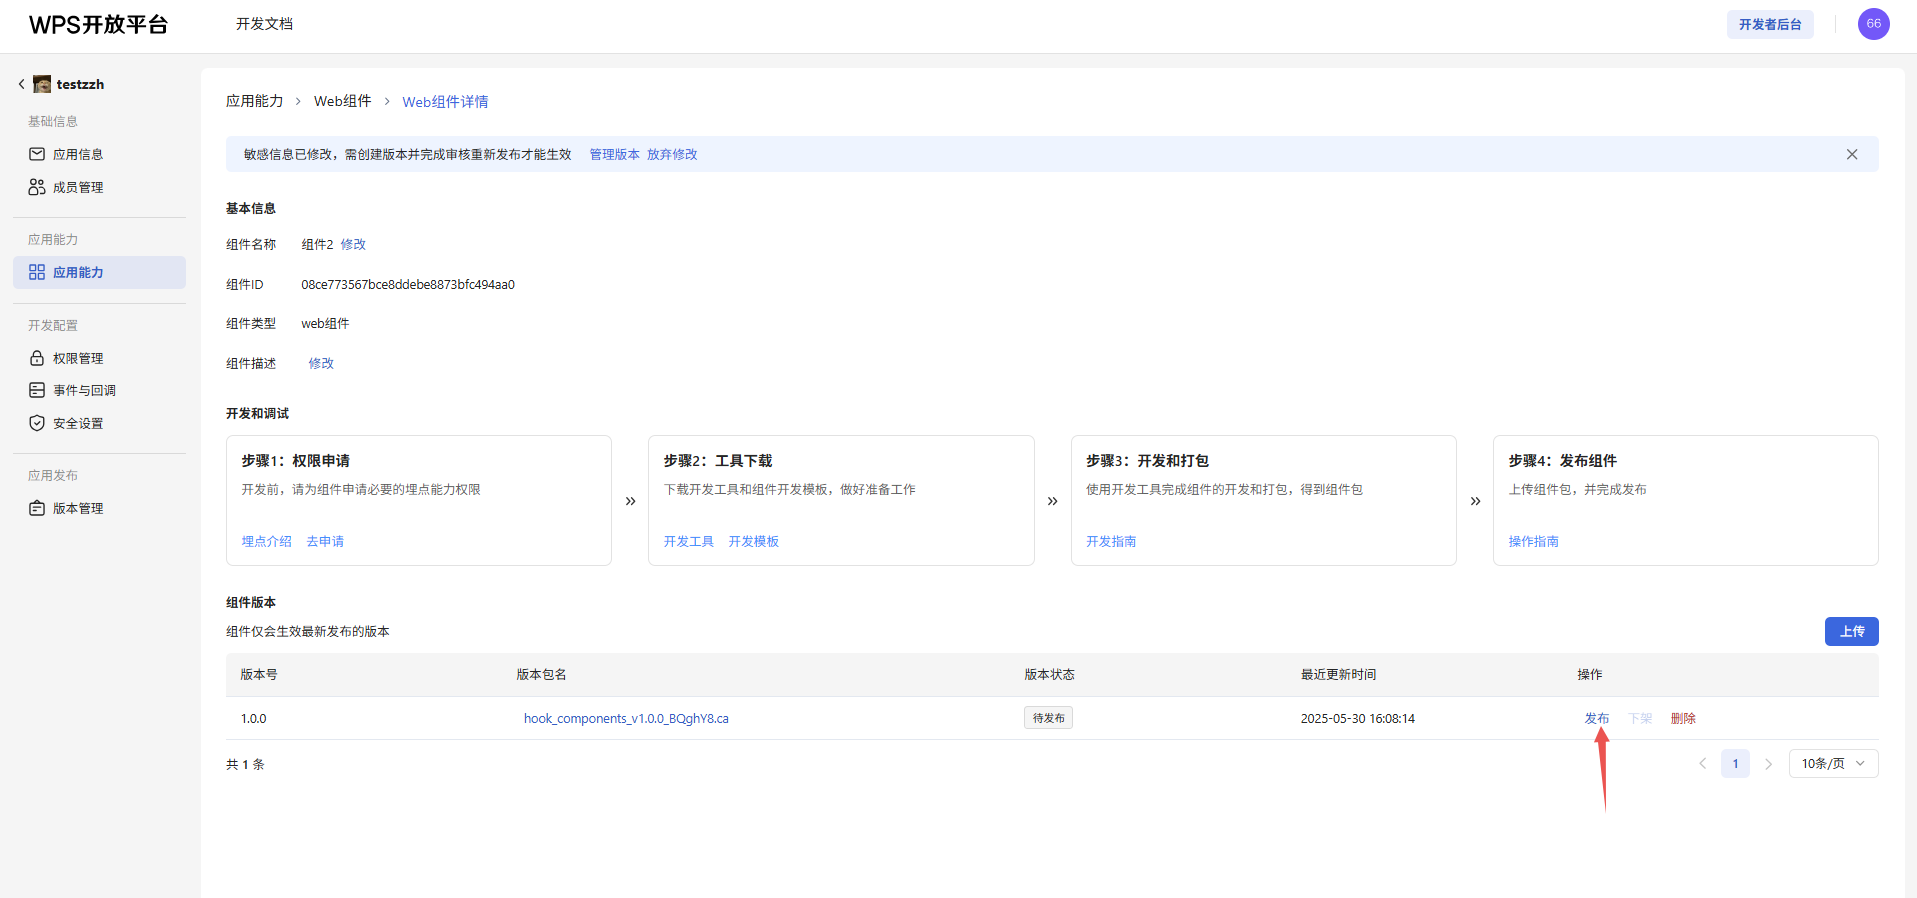Open the user avatar 66 menu
1917x898 pixels.
(1873, 24)
